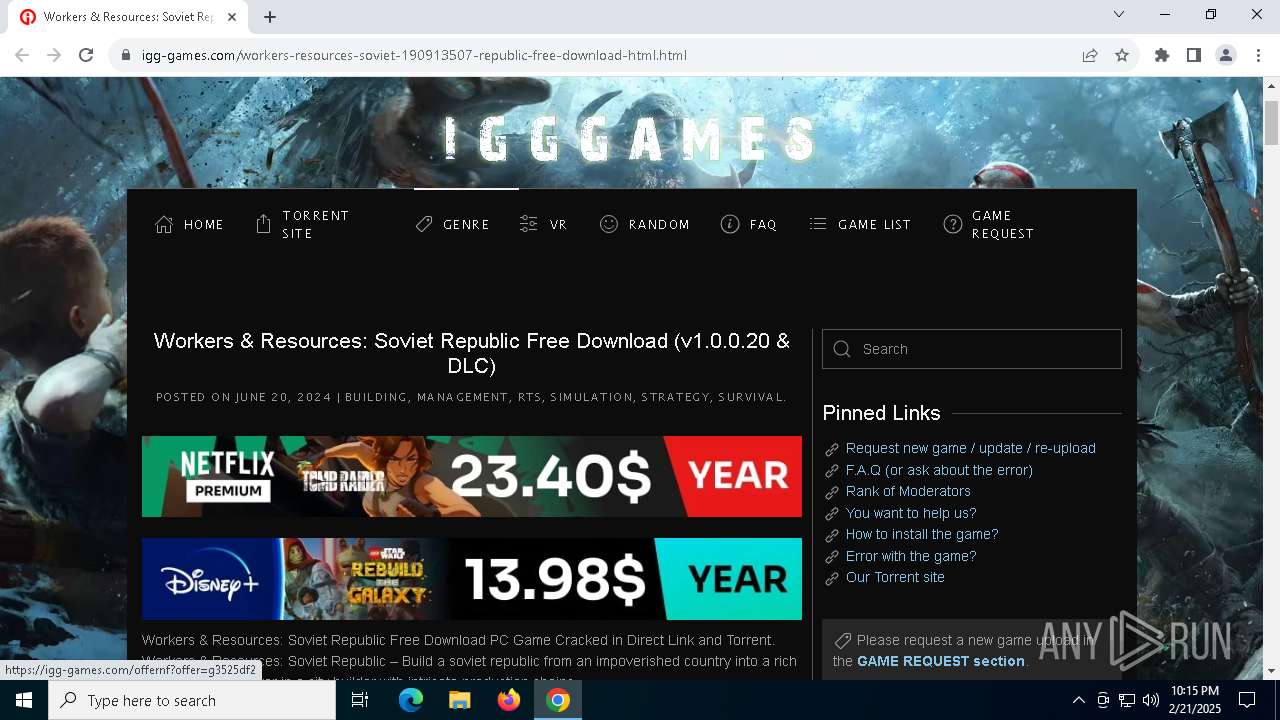This screenshot has height=720, width=1280.
Task: Click the Netflix Premium banner ad
Action: (472, 476)
